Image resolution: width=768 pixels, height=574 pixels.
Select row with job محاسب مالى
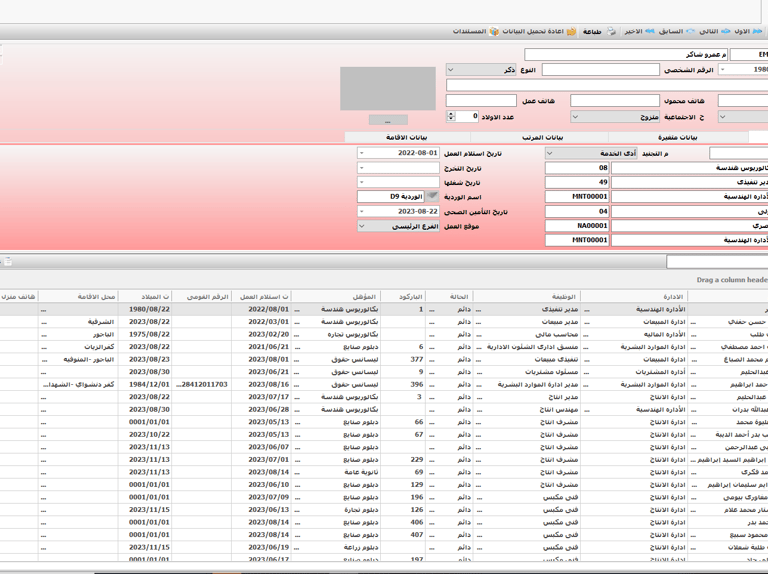384,335
